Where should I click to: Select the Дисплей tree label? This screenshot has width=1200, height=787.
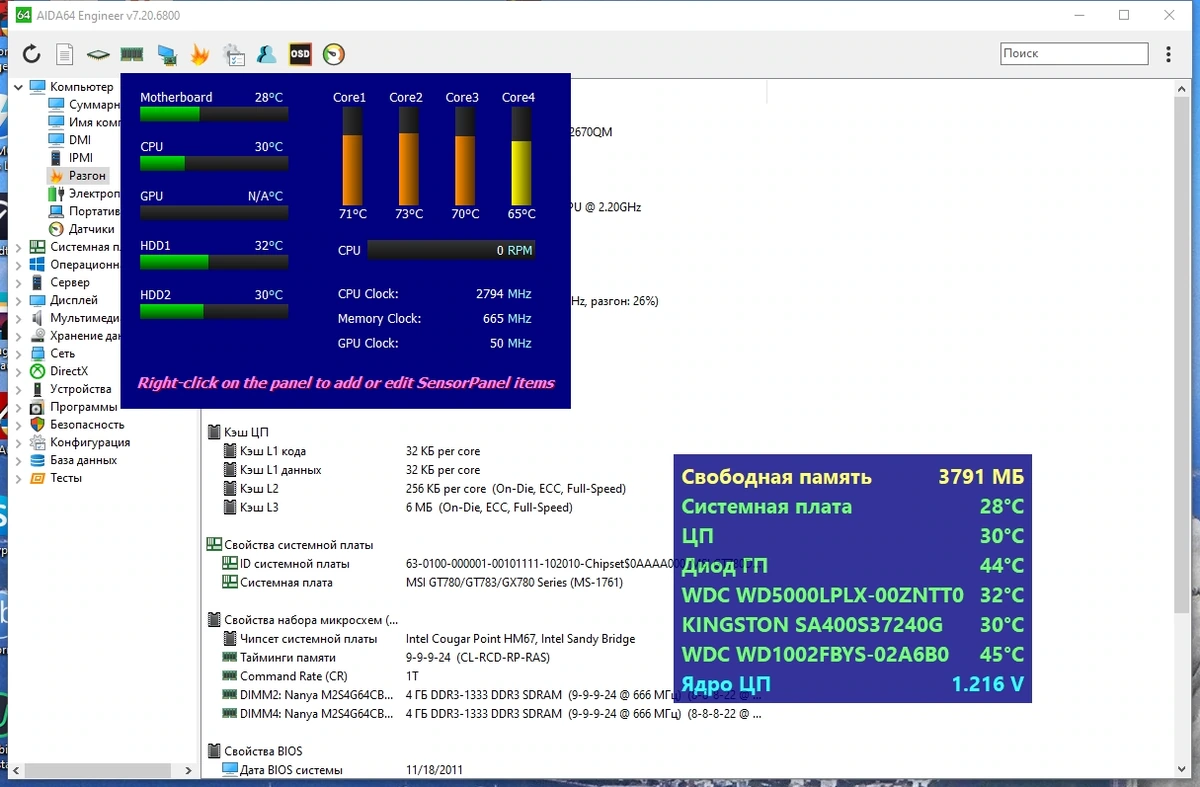coord(74,300)
